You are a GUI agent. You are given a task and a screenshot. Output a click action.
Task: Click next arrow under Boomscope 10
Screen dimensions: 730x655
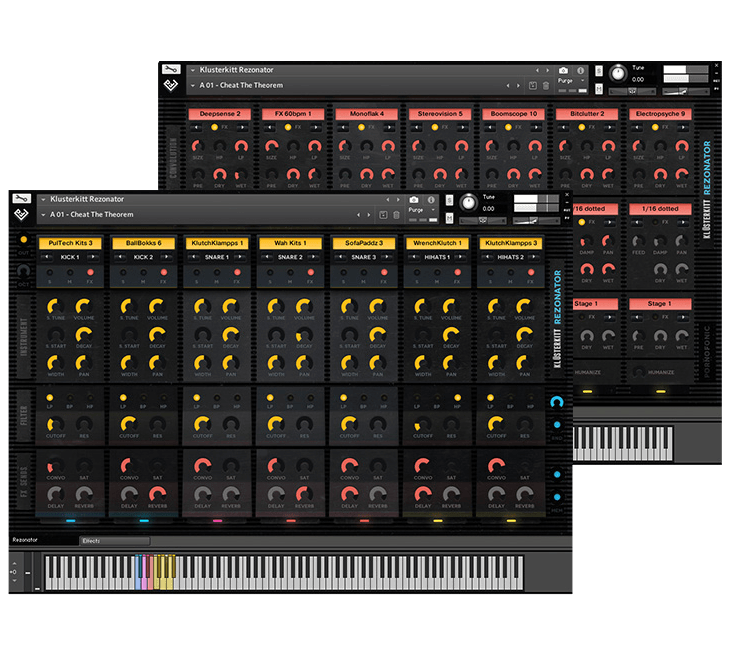(536, 127)
